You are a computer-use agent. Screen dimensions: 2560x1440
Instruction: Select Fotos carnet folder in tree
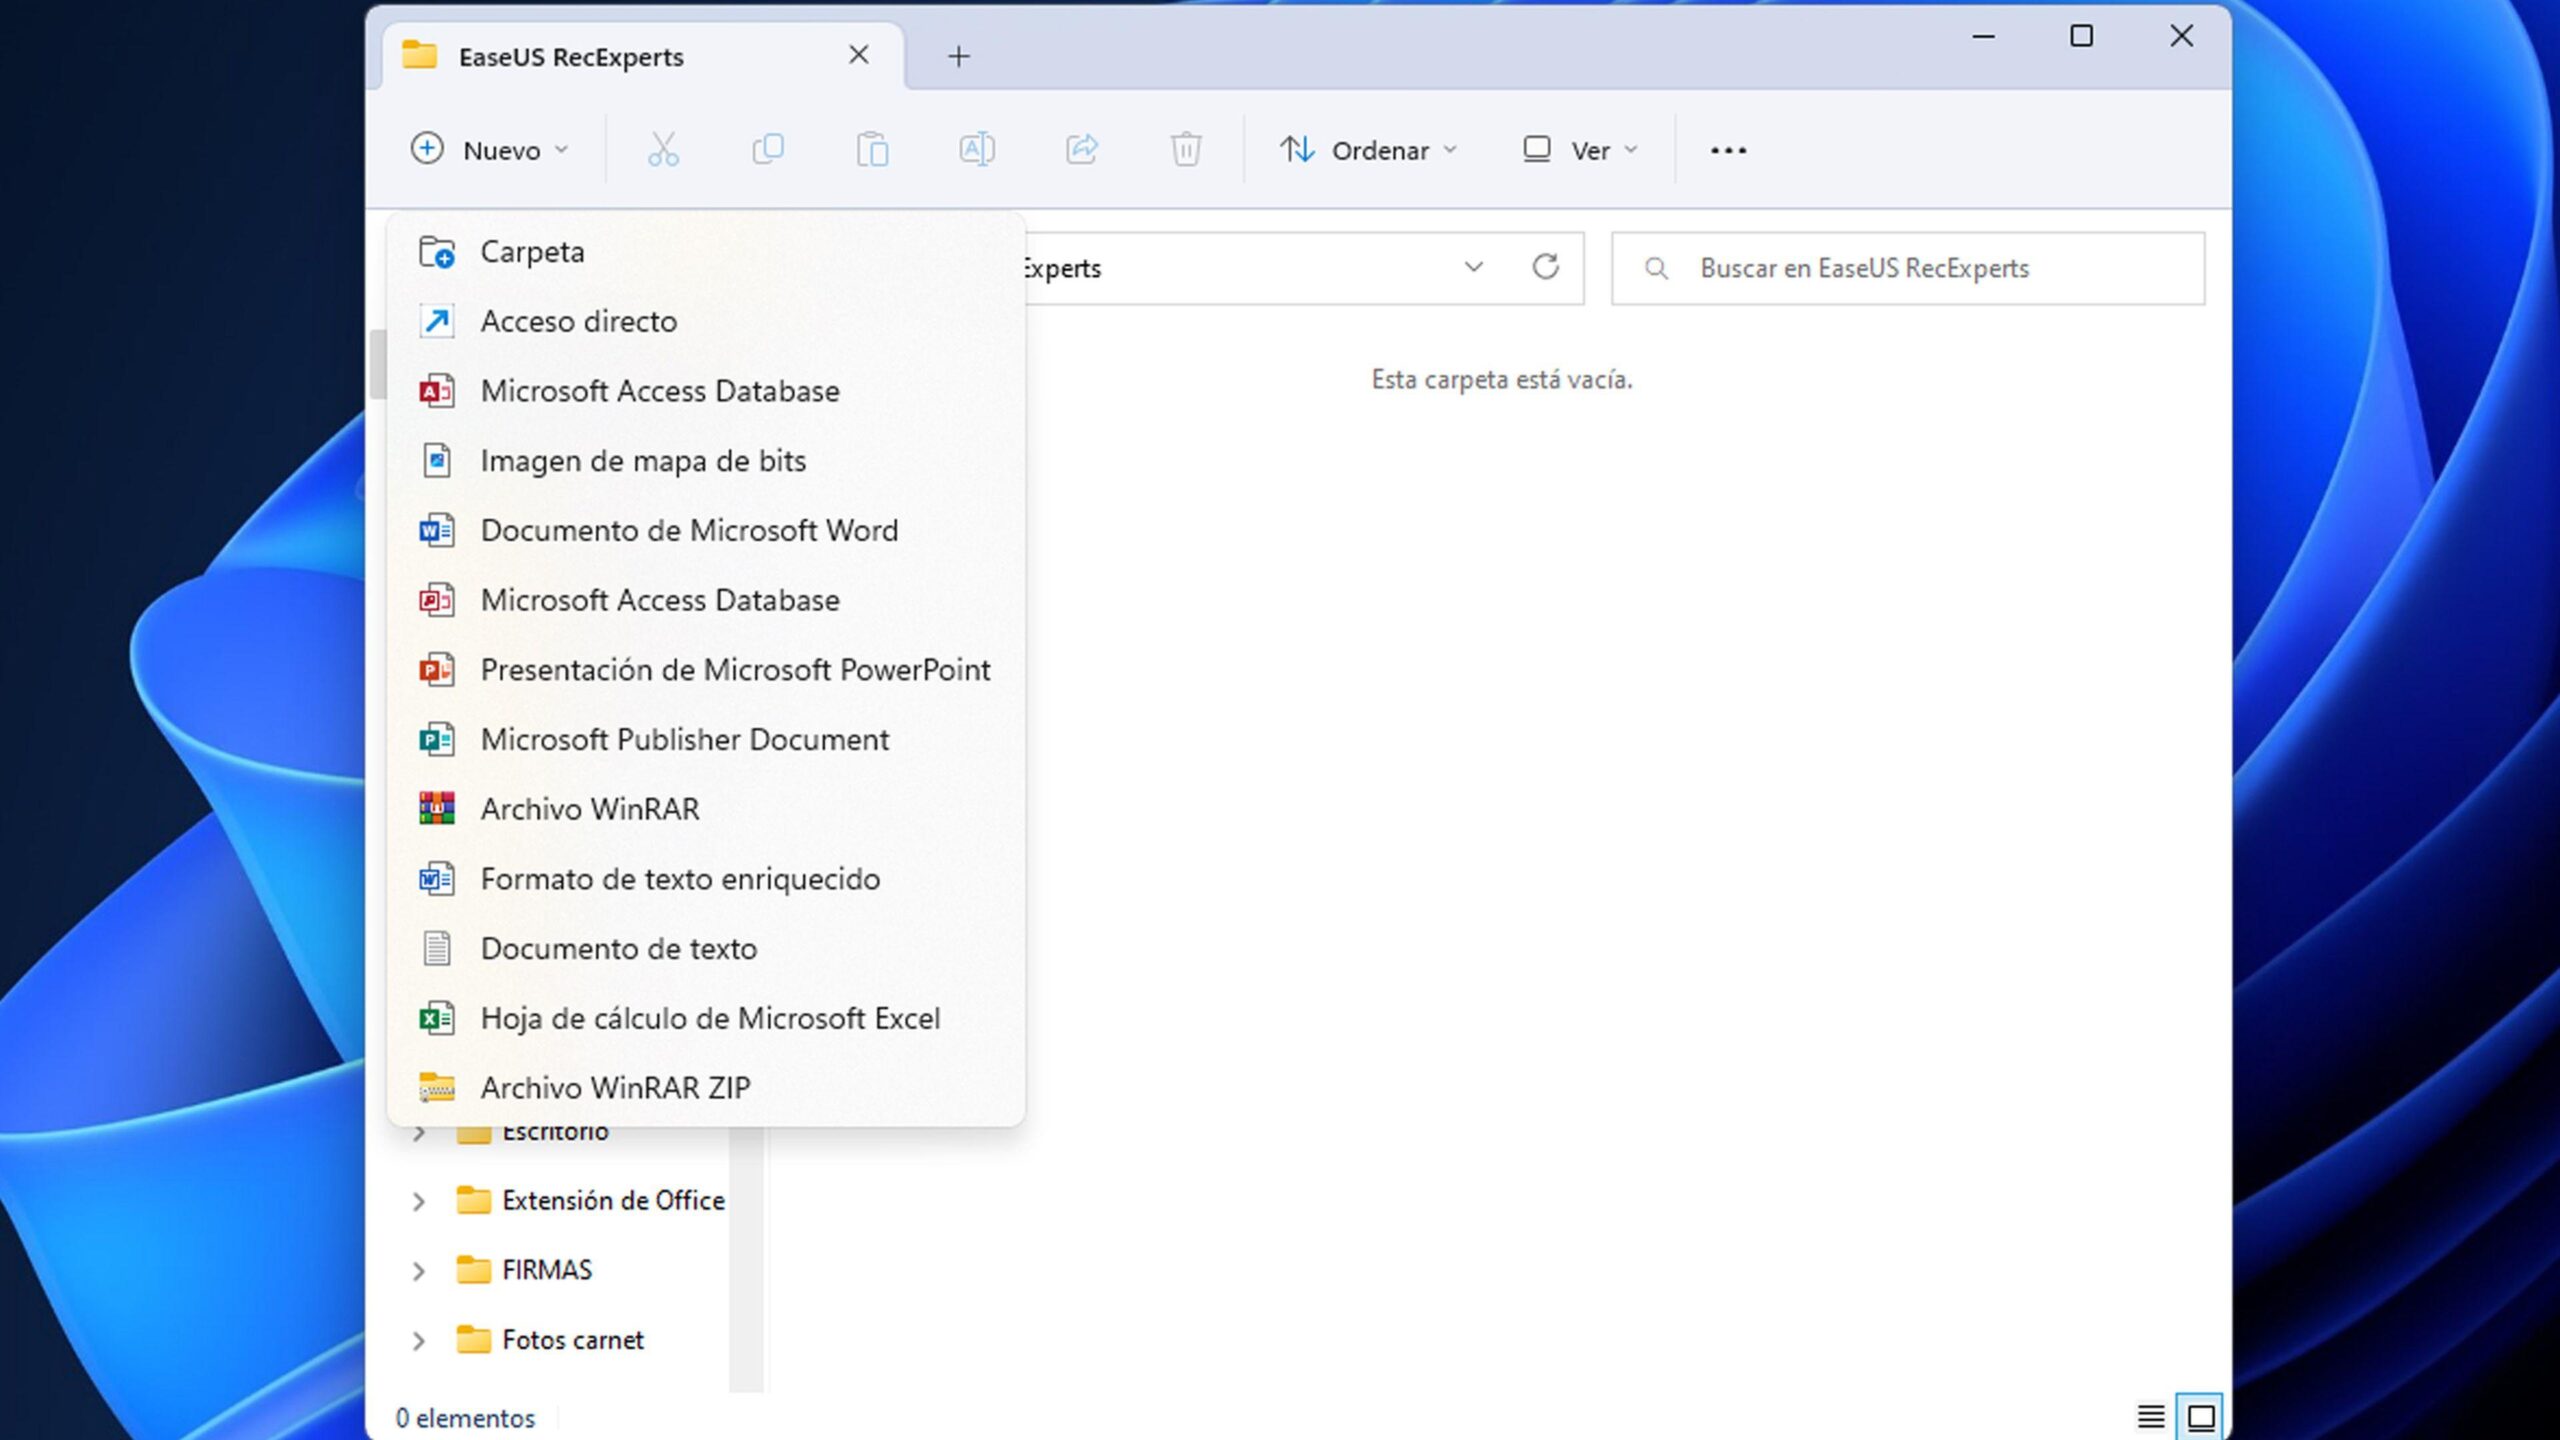(550, 1341)
